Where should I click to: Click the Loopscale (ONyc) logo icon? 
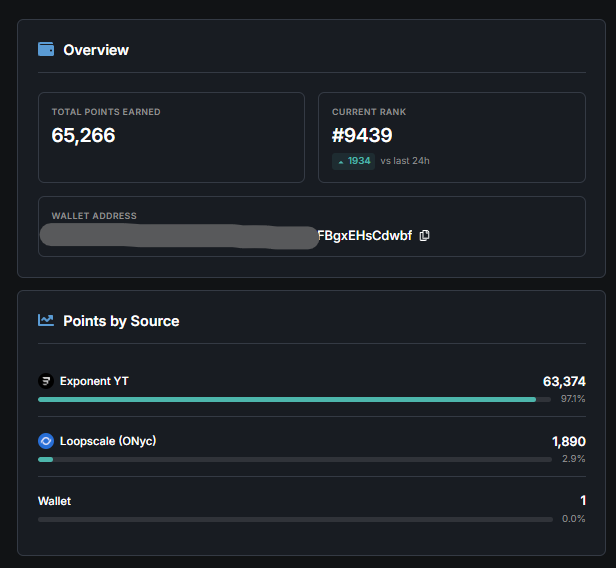tap(46, 441)
